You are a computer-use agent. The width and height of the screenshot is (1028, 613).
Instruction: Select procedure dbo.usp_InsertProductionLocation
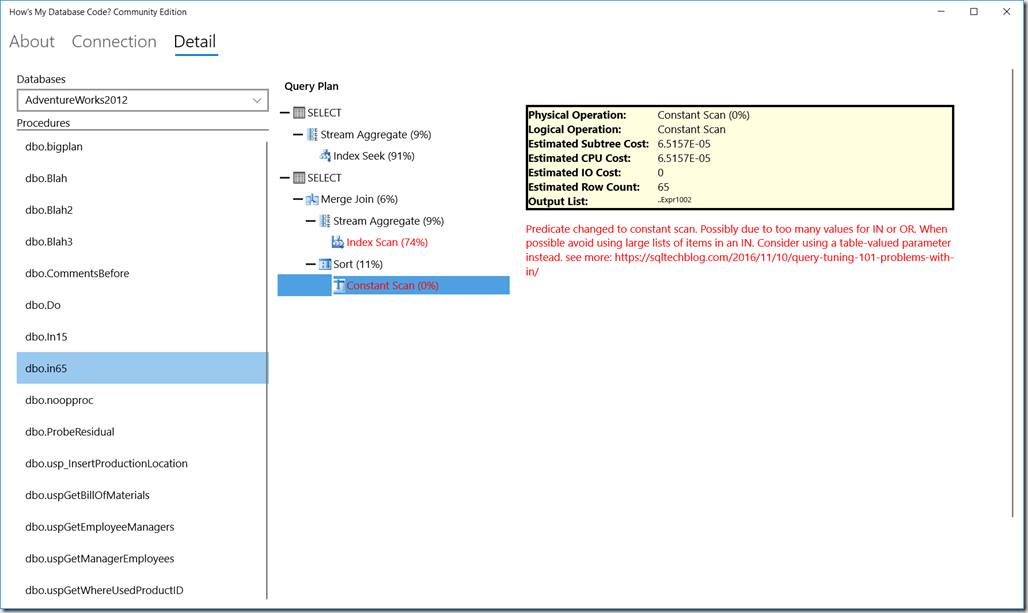tap(142, 464)
